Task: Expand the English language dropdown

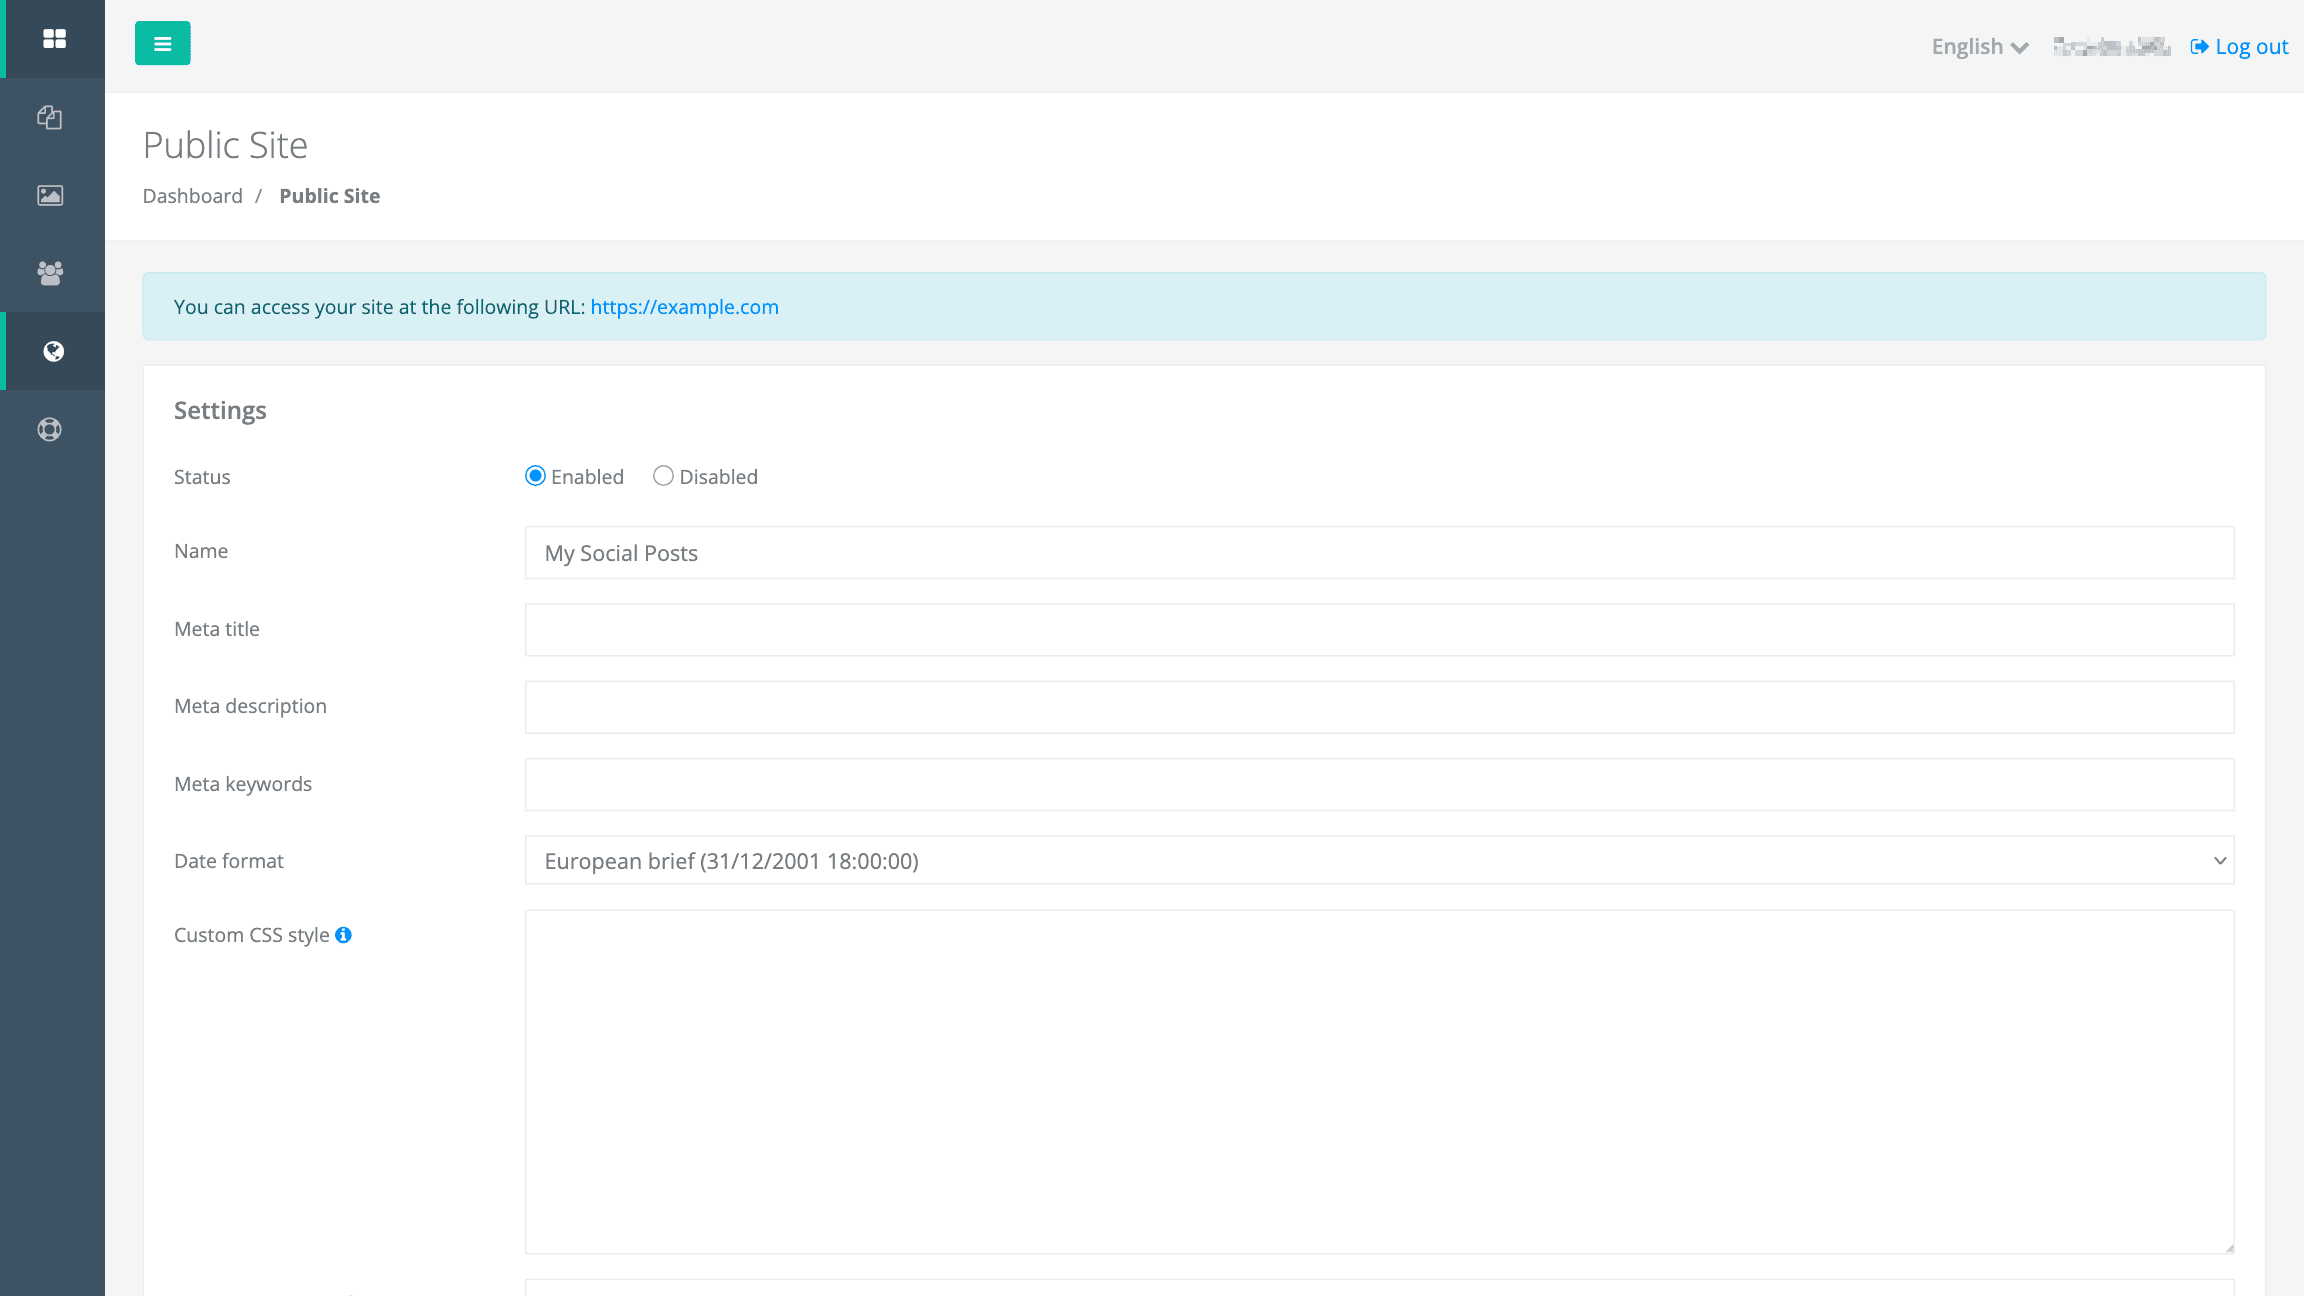Action: tap(1978, 47)
